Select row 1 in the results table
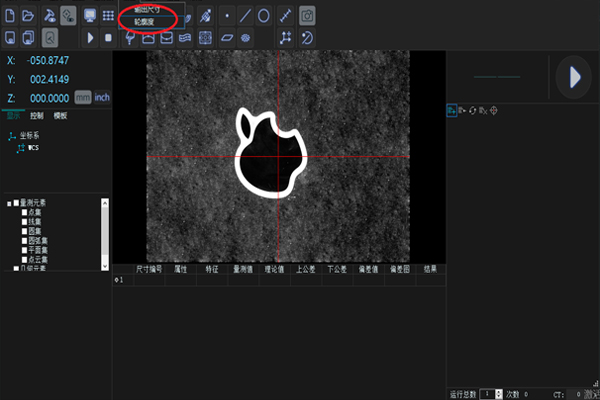The image size is (600, 400). (279, 280)
